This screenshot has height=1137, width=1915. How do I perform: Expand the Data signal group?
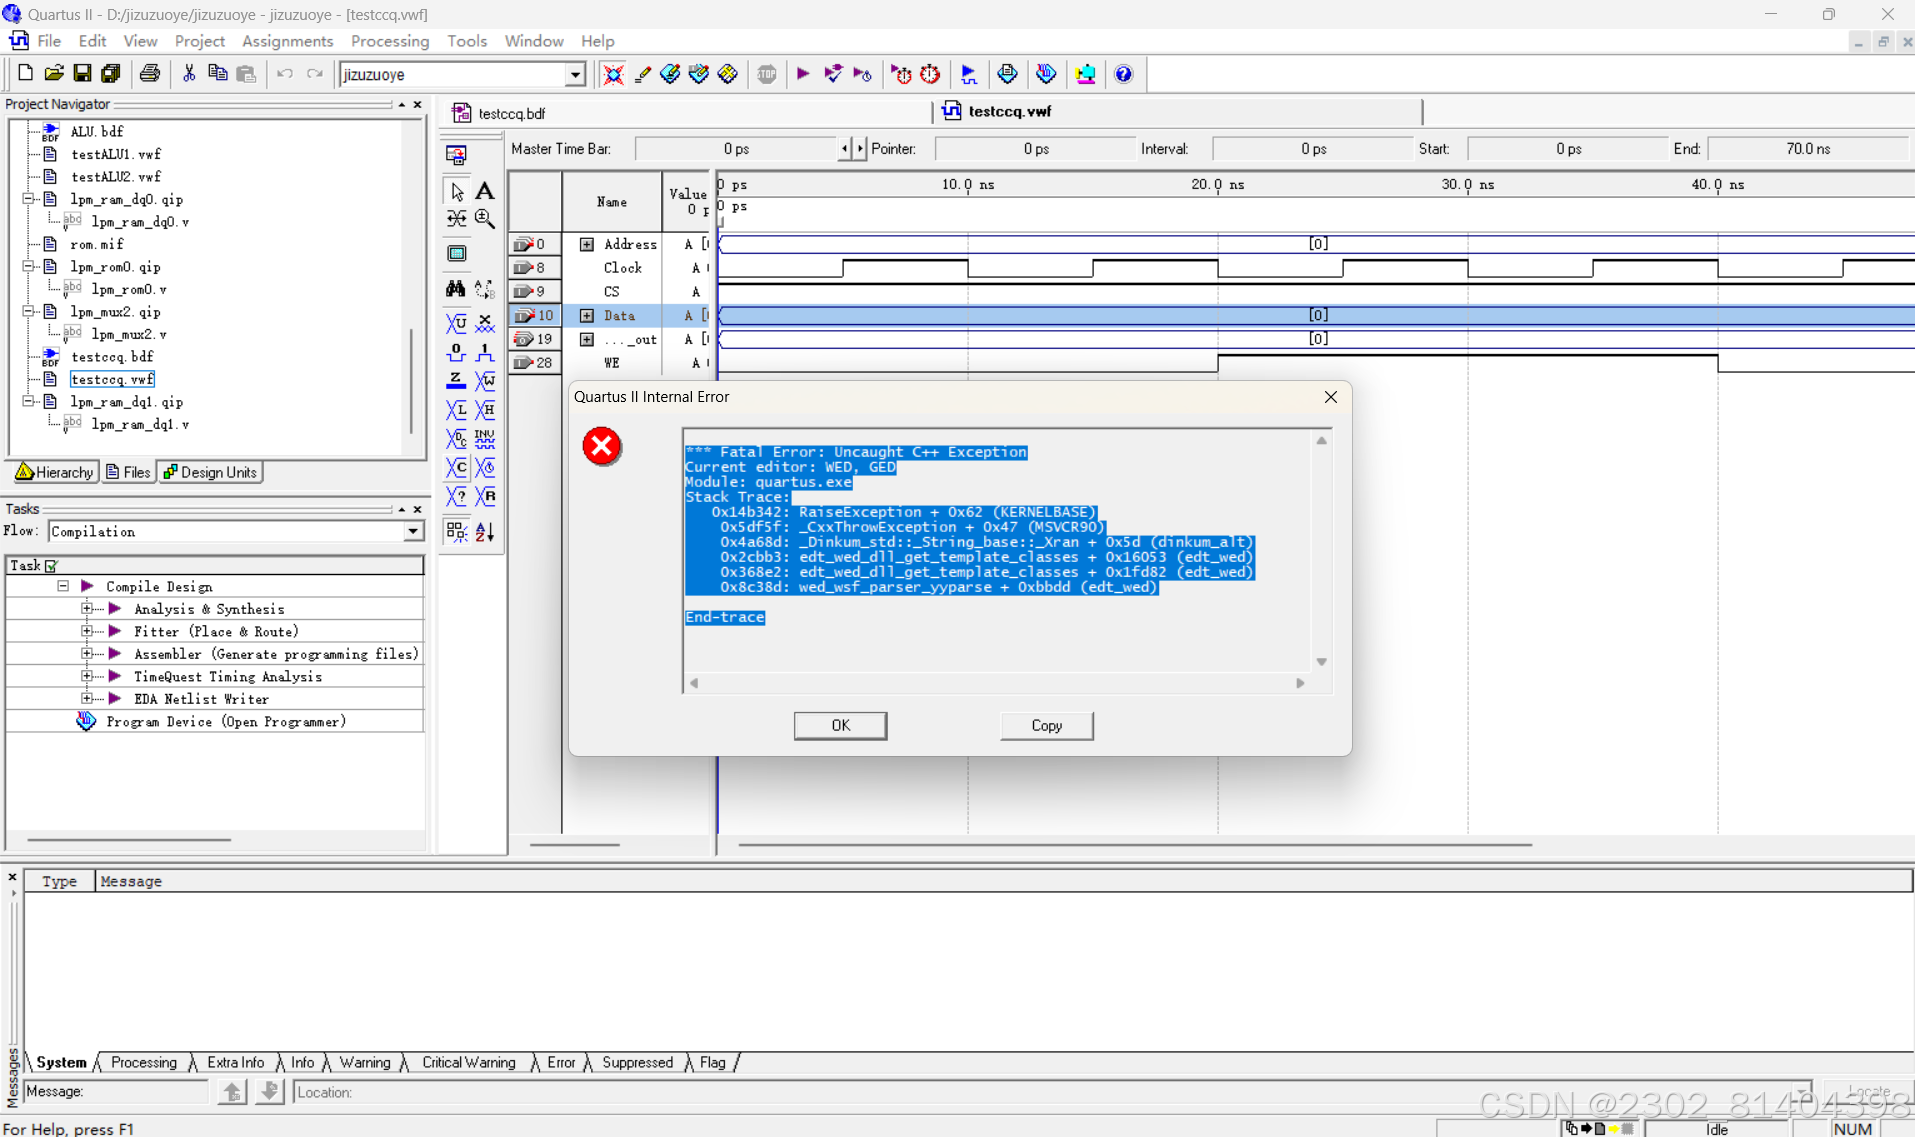(x=587, y=316)
